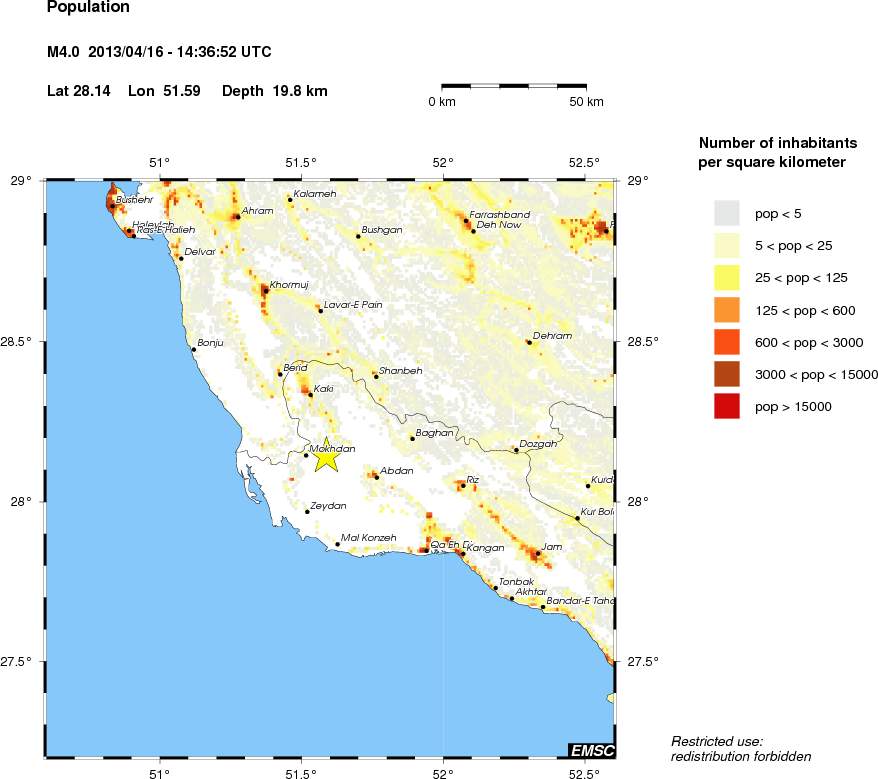Click the '3000 < pop < 15000' swatch

click(x=726, y=374)
